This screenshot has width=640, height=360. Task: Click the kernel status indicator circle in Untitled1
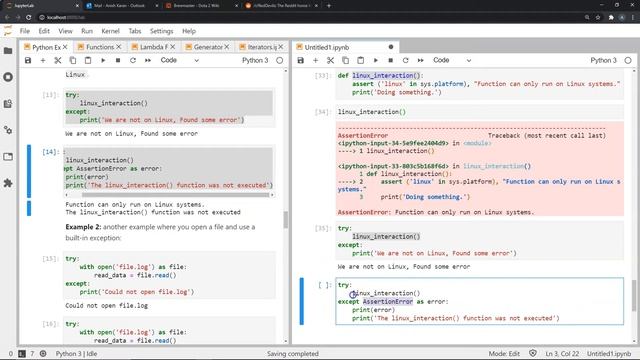tap(628, 60)
